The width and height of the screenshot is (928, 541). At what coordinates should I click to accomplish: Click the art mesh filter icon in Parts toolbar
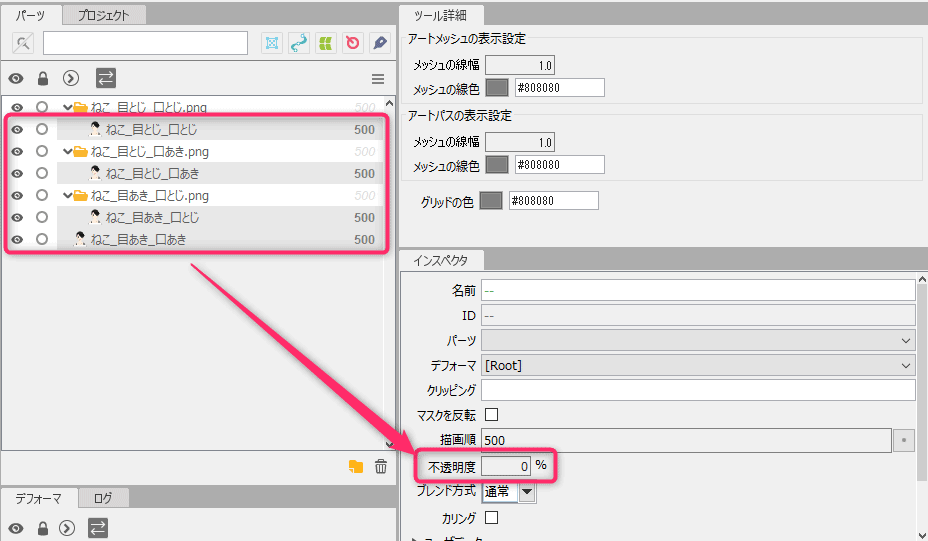click(271, 43)
